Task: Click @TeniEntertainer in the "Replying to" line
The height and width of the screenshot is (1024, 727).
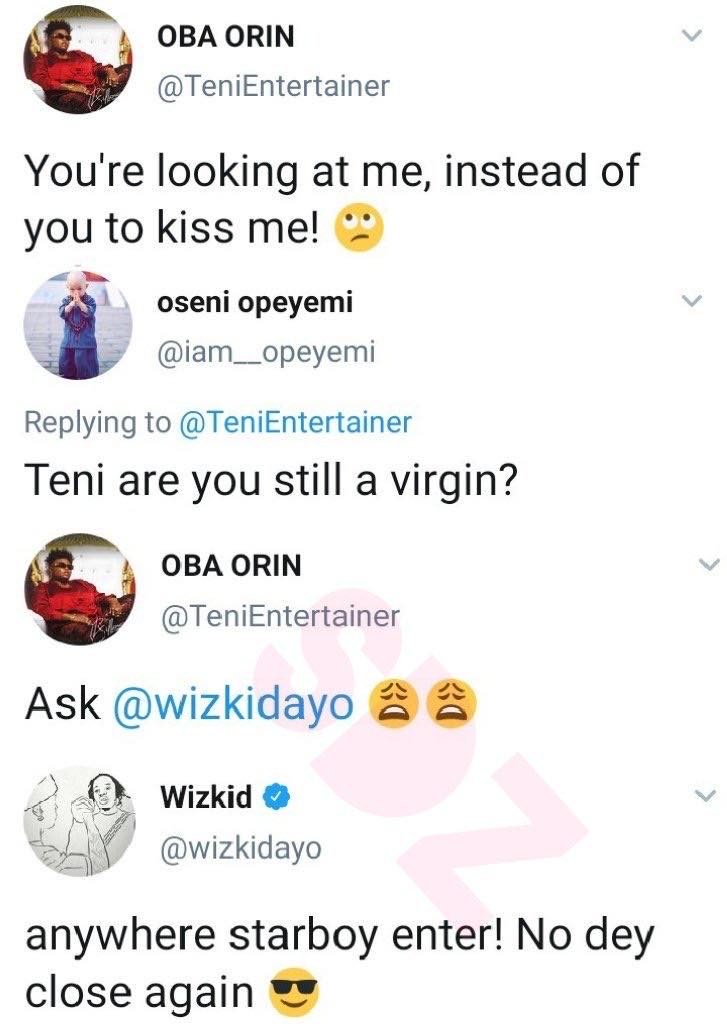Action: 294,422
